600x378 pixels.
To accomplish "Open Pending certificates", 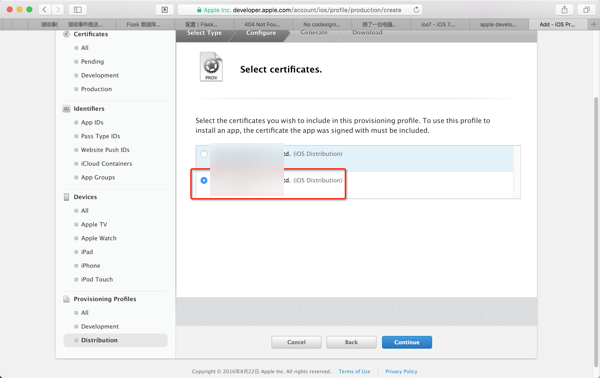I will click(92, 62).
